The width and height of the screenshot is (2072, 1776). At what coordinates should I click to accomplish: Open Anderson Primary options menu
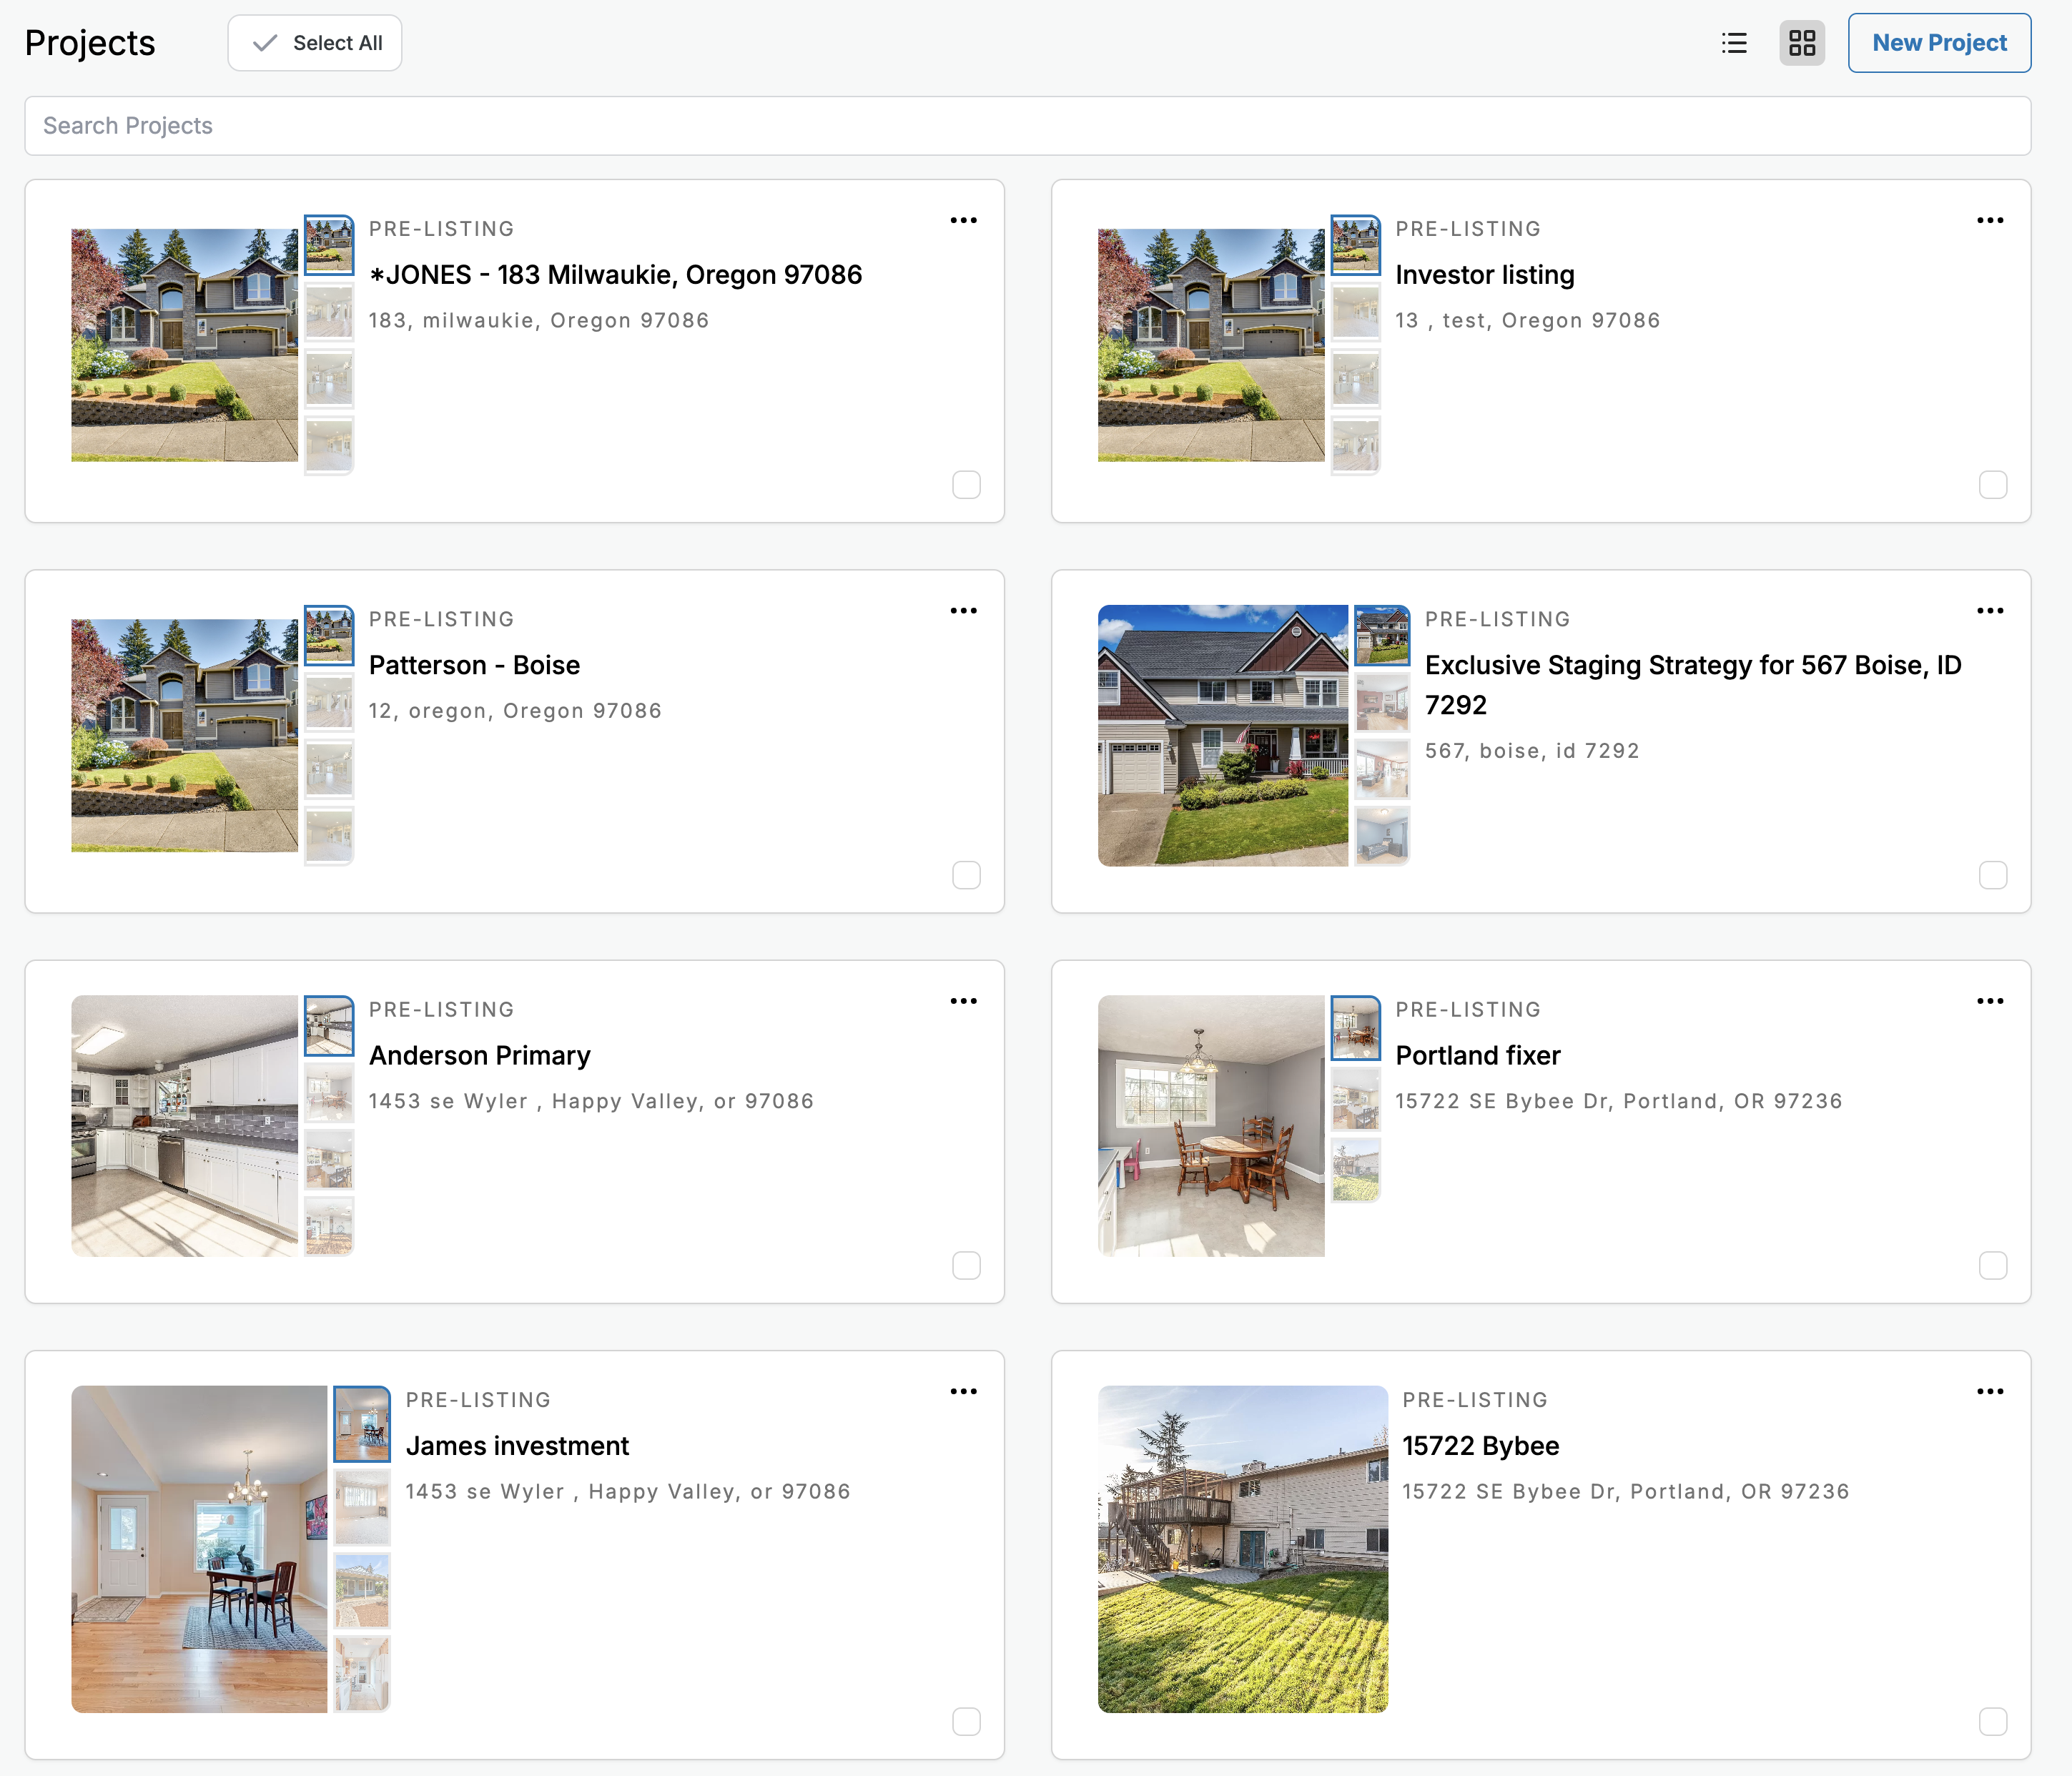[963, 1001]
